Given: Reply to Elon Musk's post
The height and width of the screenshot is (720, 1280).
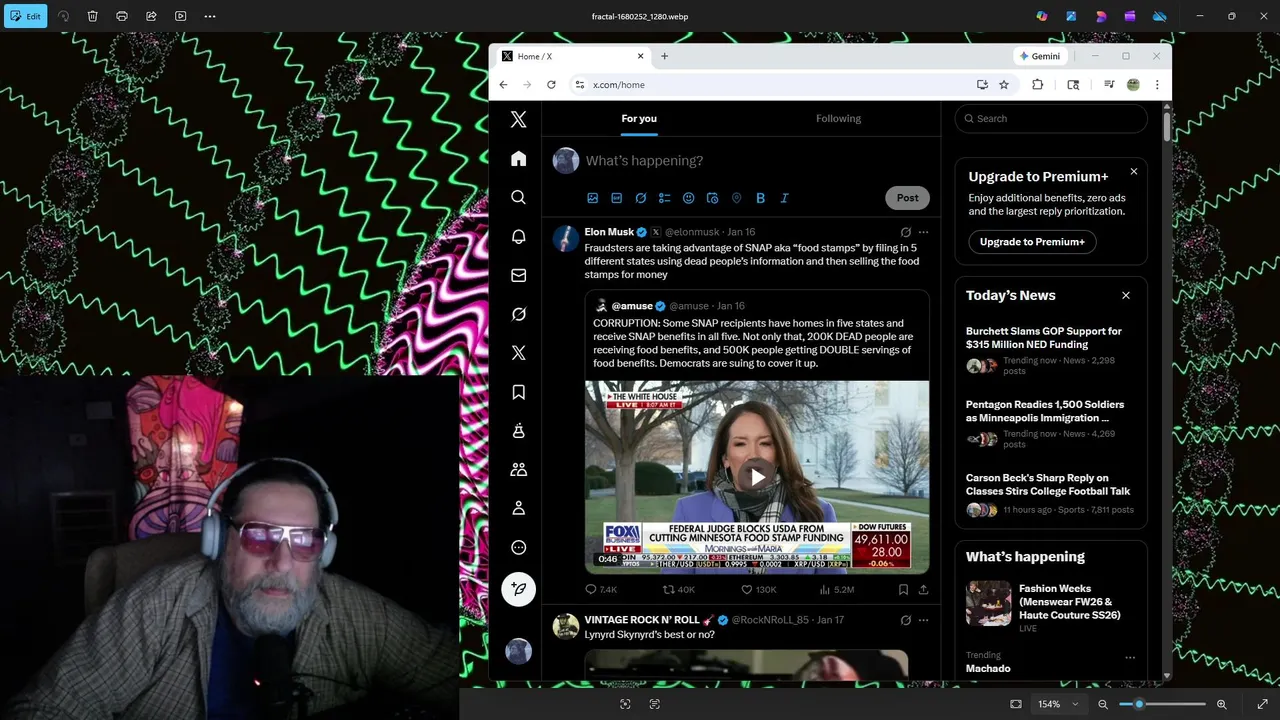Looking at the screenshot, I should coord(600,590).
